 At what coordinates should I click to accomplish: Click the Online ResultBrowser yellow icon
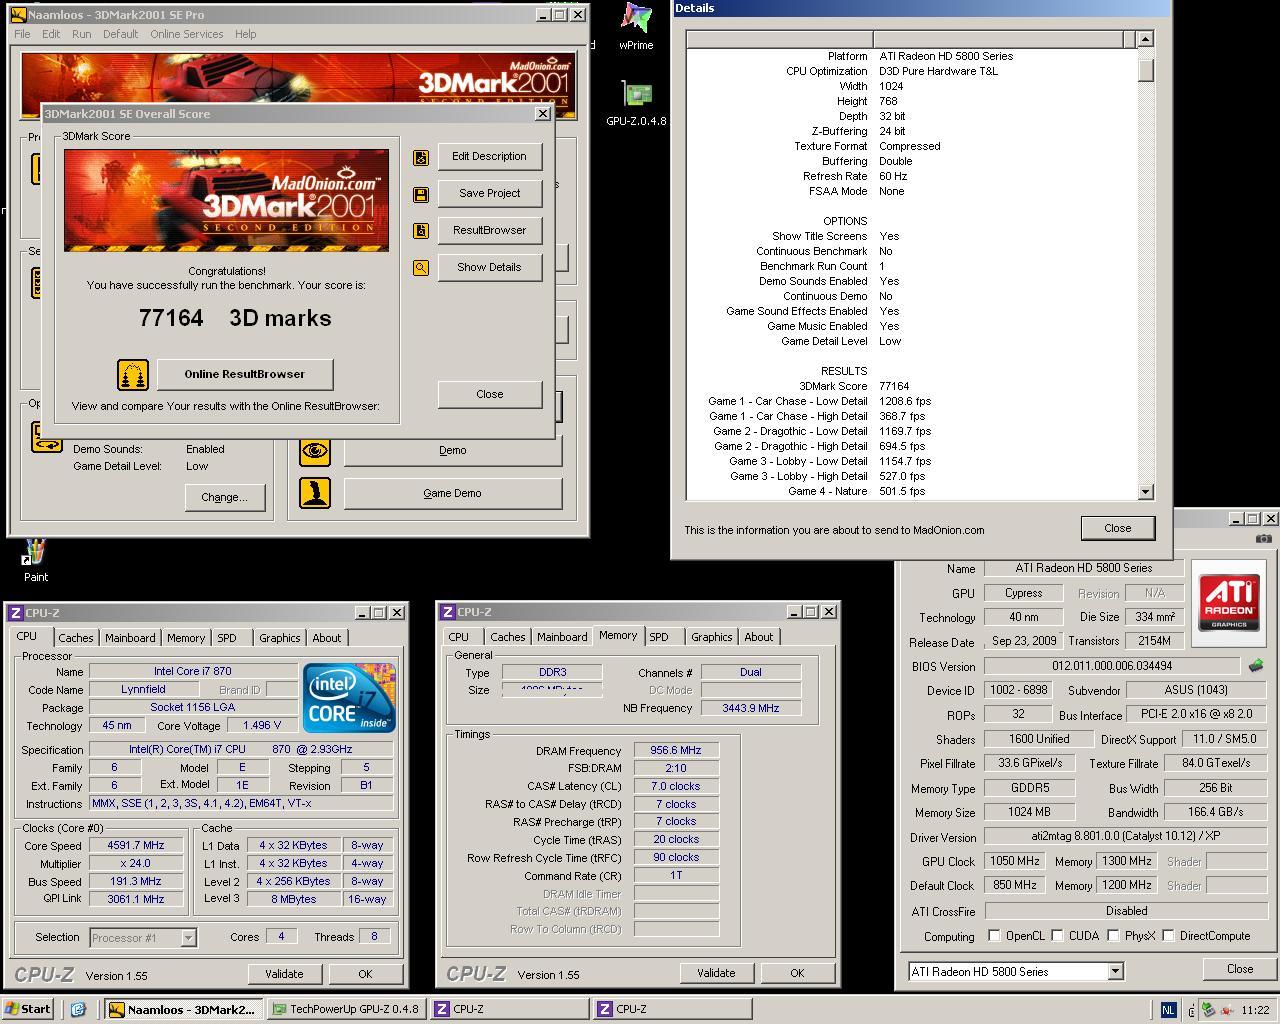pos(133,375)
